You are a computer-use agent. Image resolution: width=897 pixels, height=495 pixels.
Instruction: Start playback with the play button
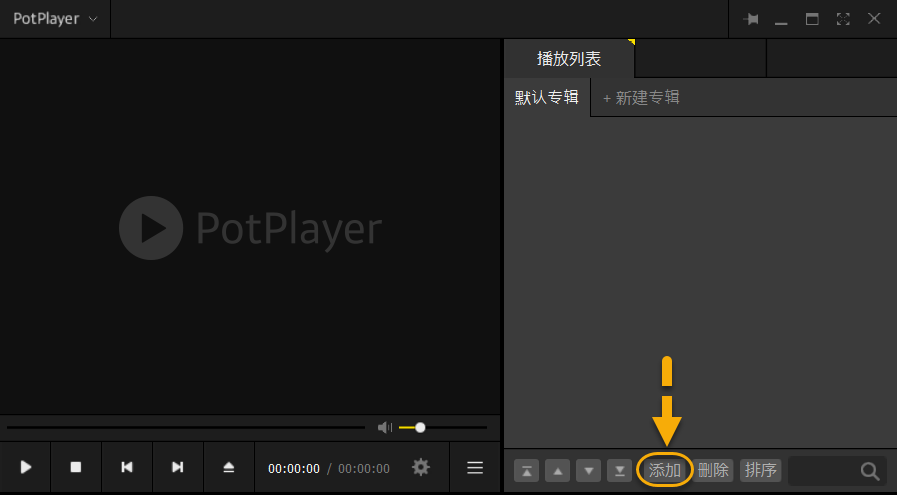pos(26,467)
